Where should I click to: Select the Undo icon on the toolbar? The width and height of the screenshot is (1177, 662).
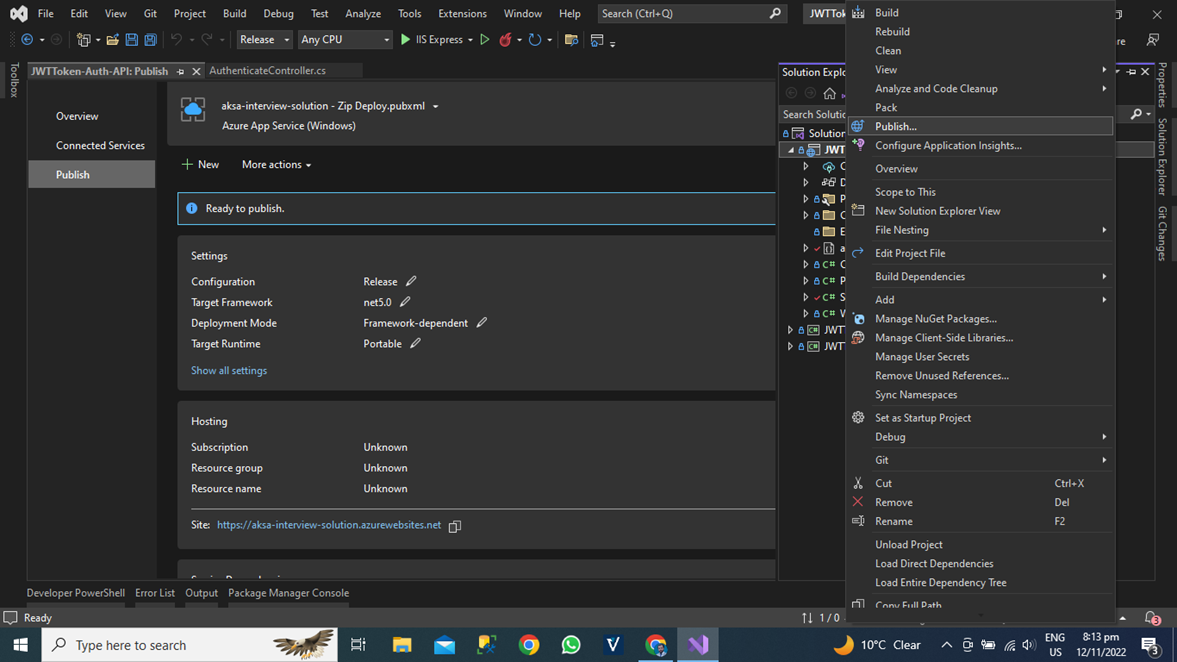[177, 39]
